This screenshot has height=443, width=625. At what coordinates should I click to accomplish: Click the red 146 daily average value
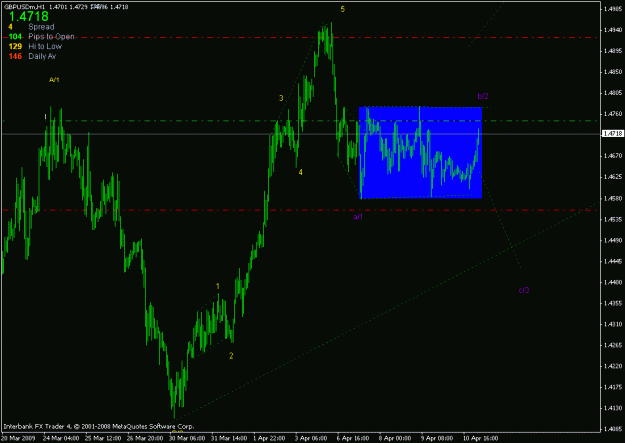(x=15, y=56)
